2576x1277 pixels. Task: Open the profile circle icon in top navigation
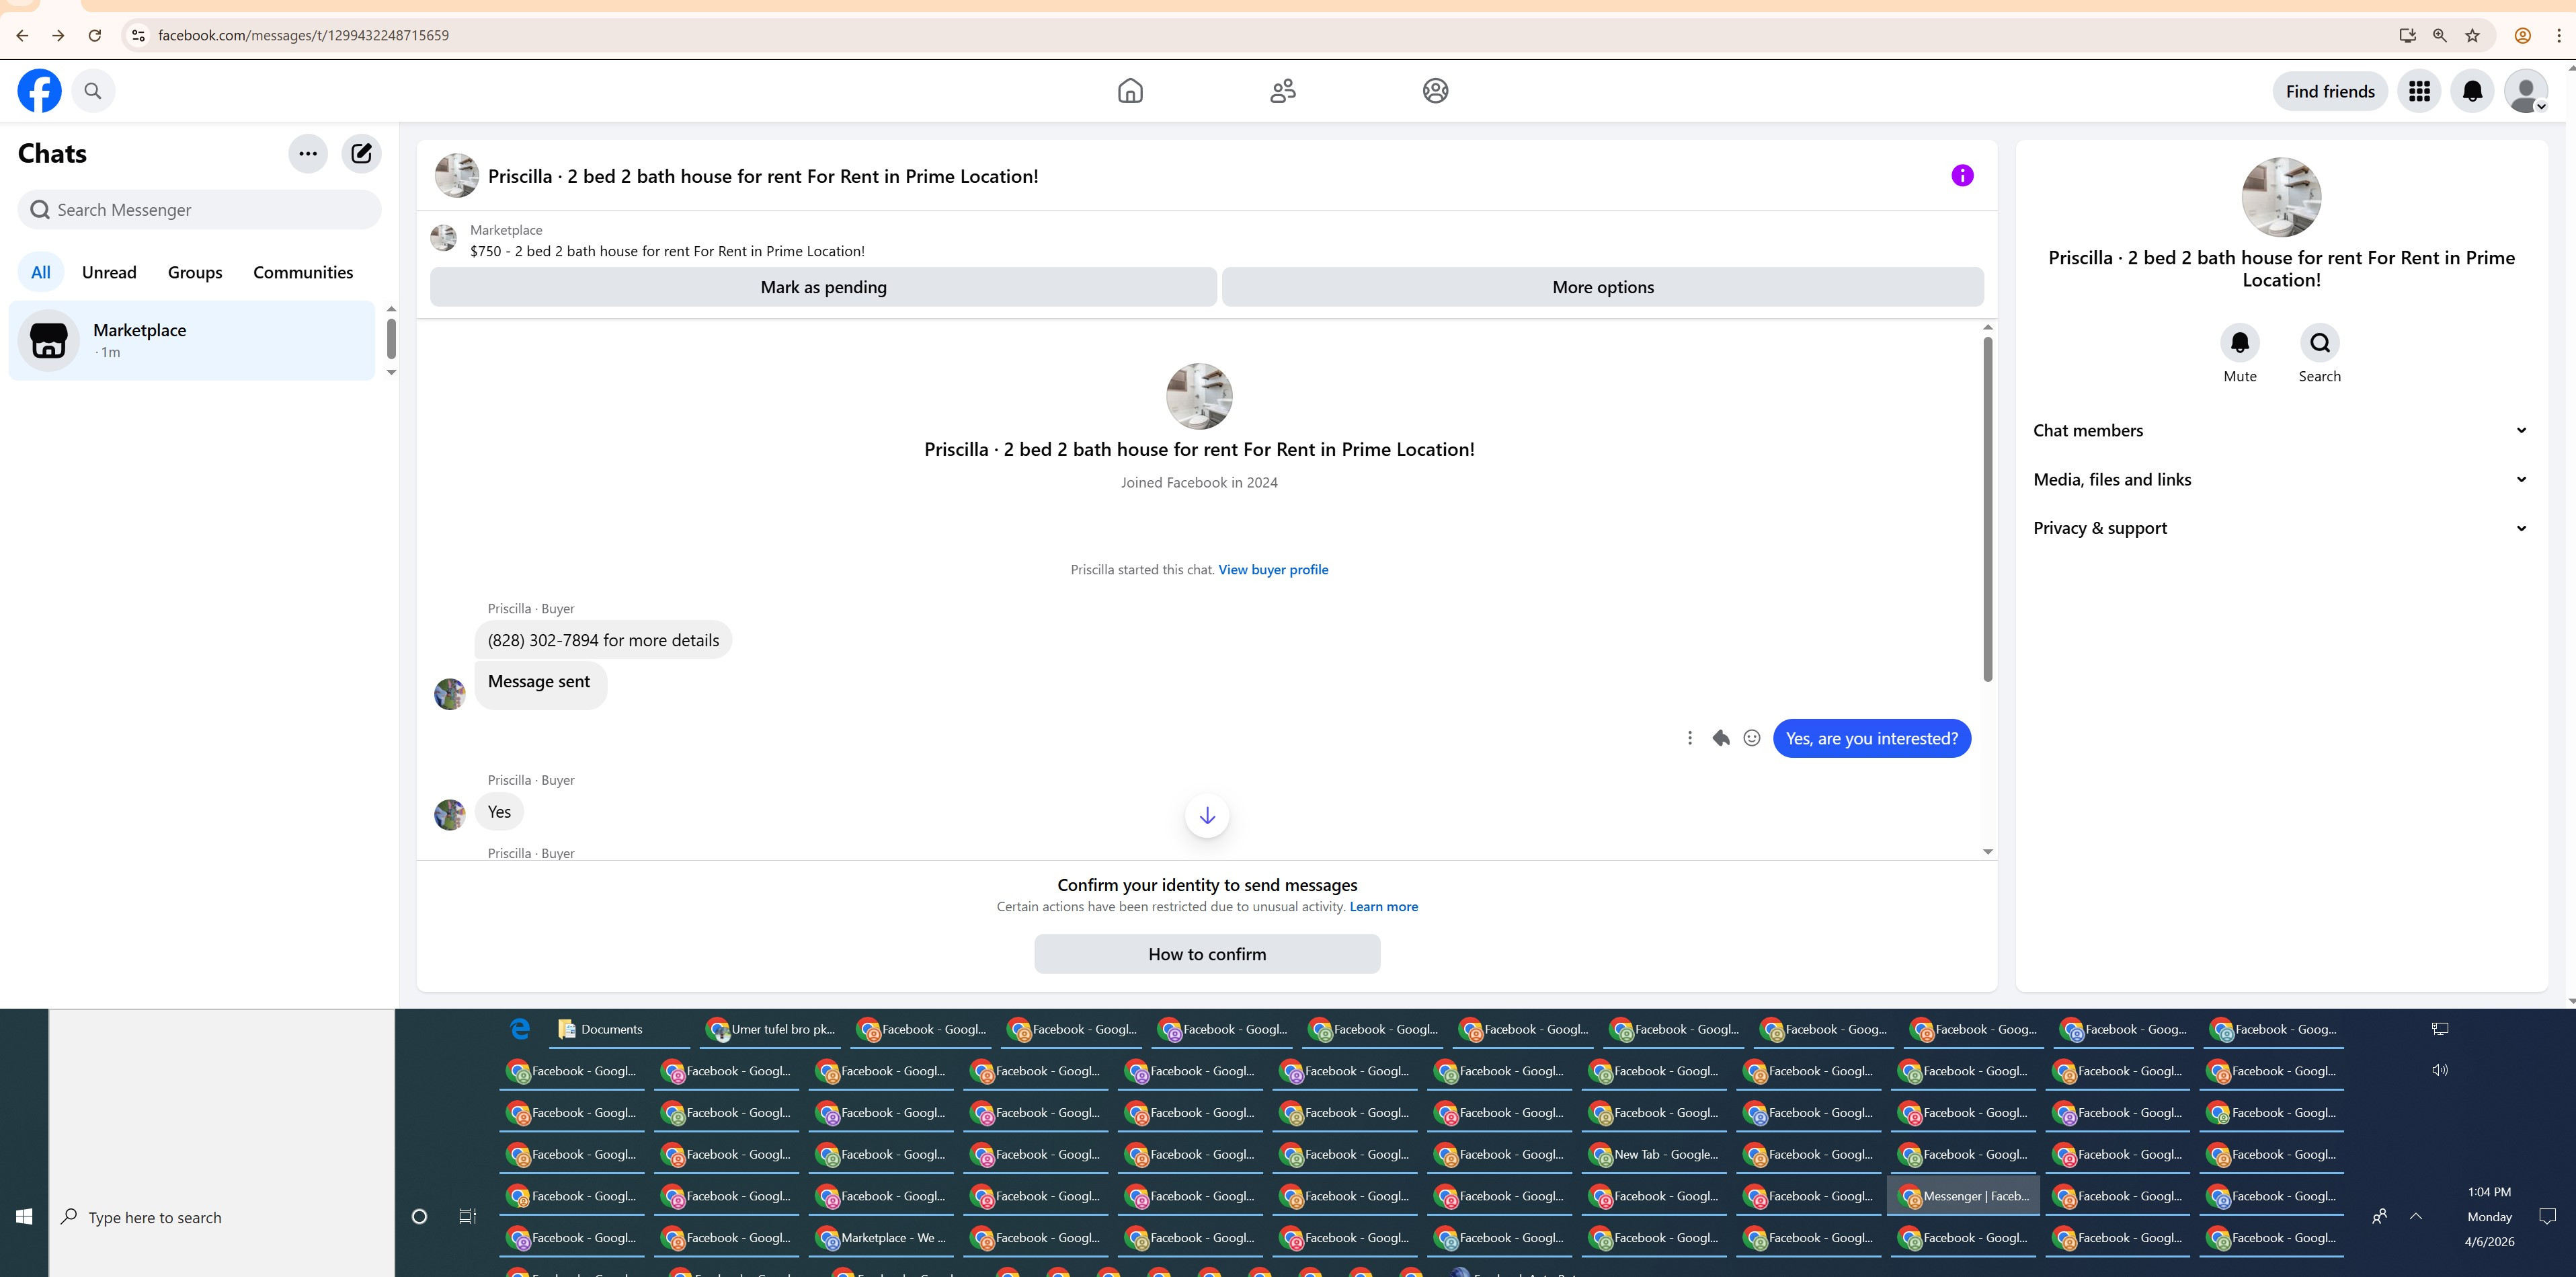[1435, 91]
